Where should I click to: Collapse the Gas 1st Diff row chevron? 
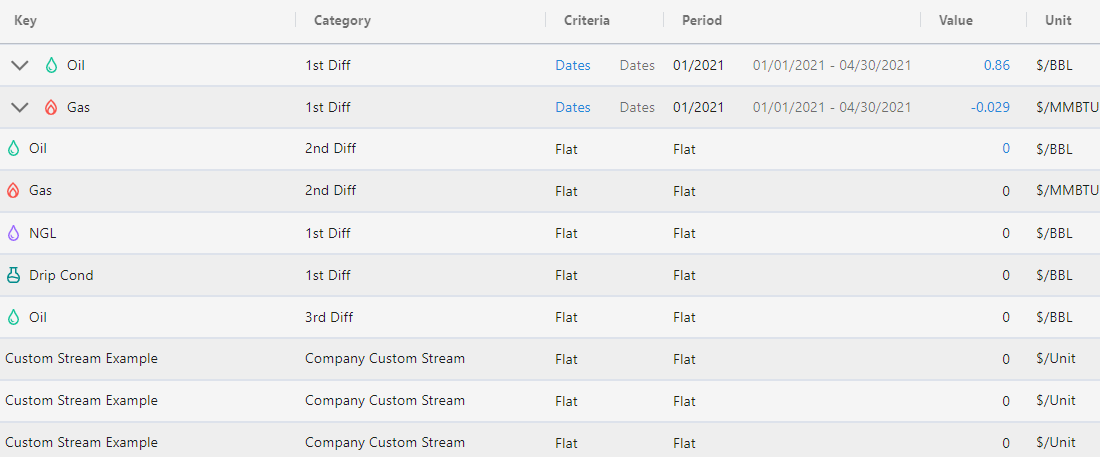(20, 107)
